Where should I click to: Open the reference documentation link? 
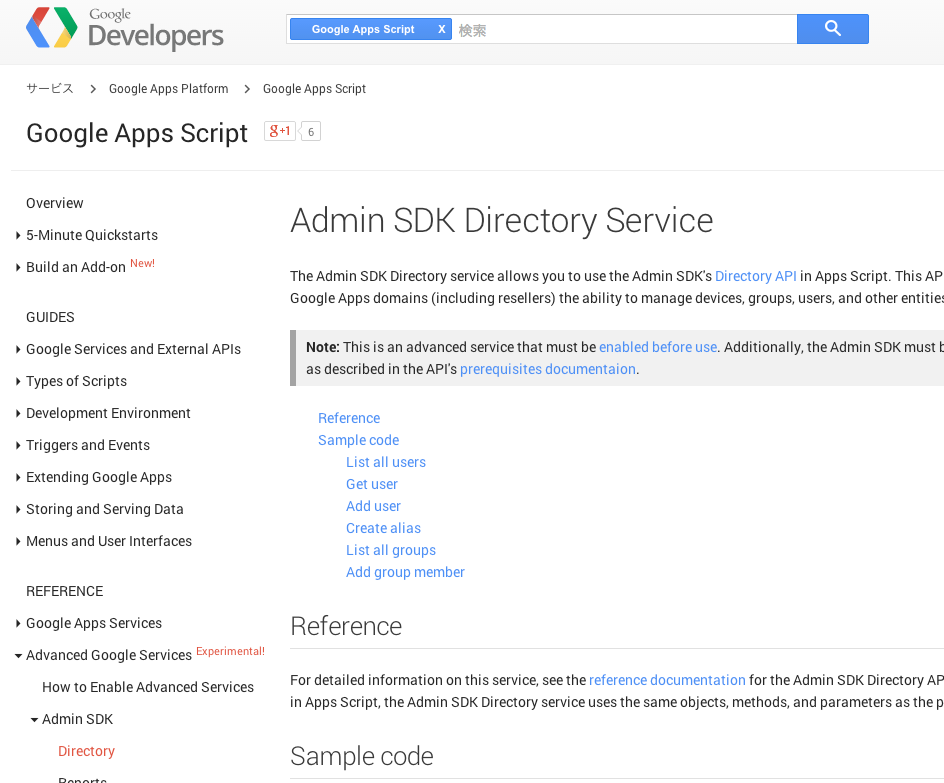(667, 680)
